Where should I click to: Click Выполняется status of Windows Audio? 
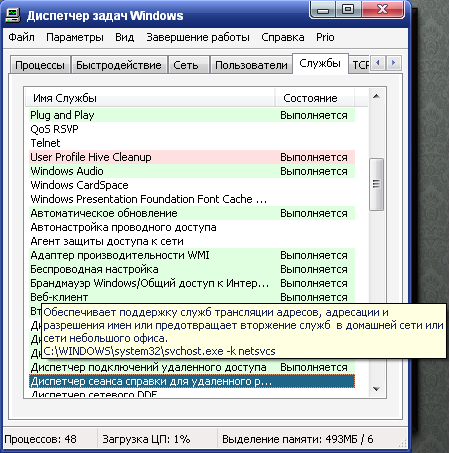pos(314,171)
